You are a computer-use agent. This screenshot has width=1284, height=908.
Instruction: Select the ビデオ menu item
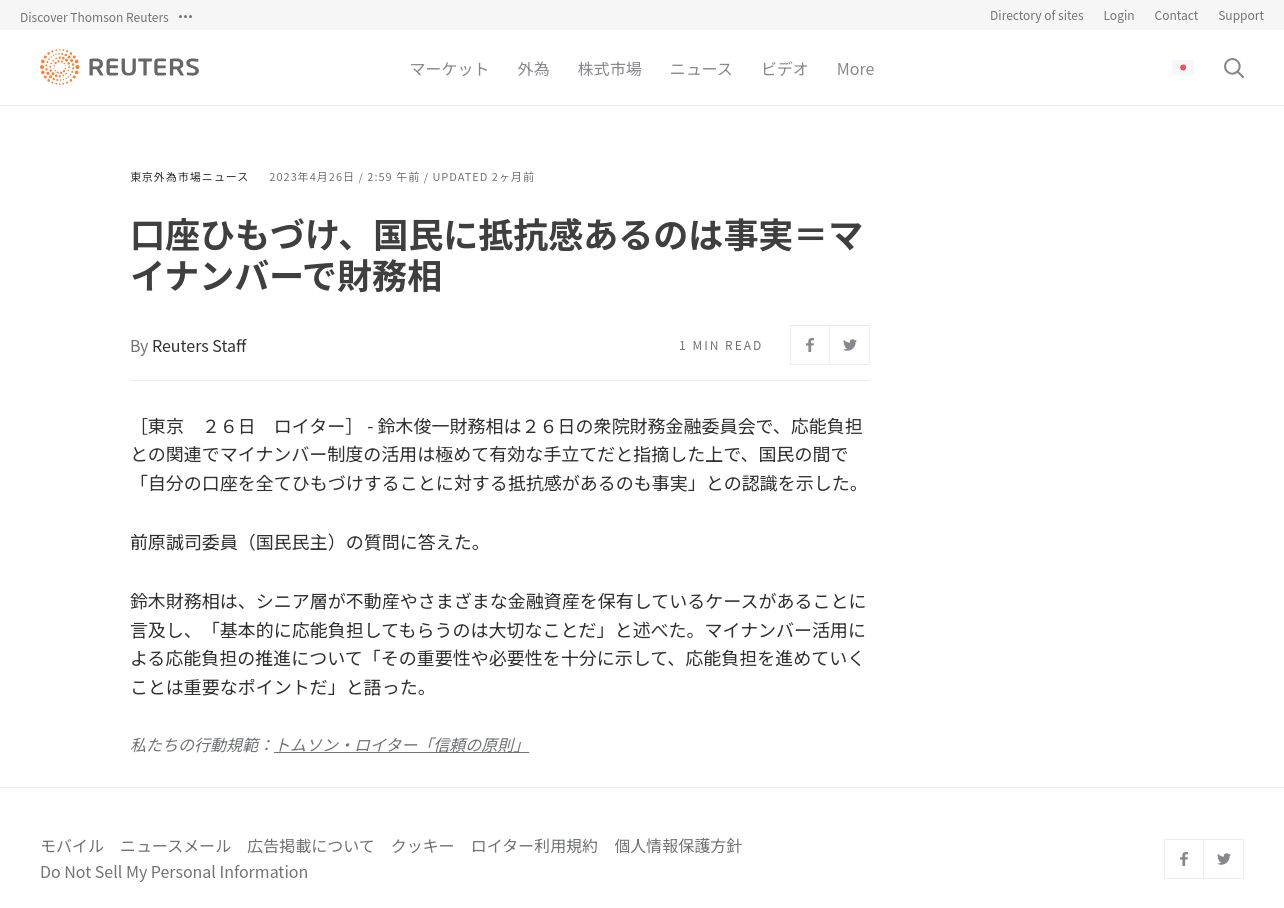point(785,69)
